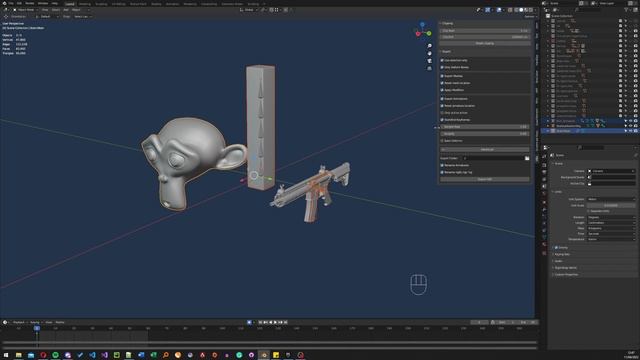
Task: Open the Render menu
Action: click(29, 3)
